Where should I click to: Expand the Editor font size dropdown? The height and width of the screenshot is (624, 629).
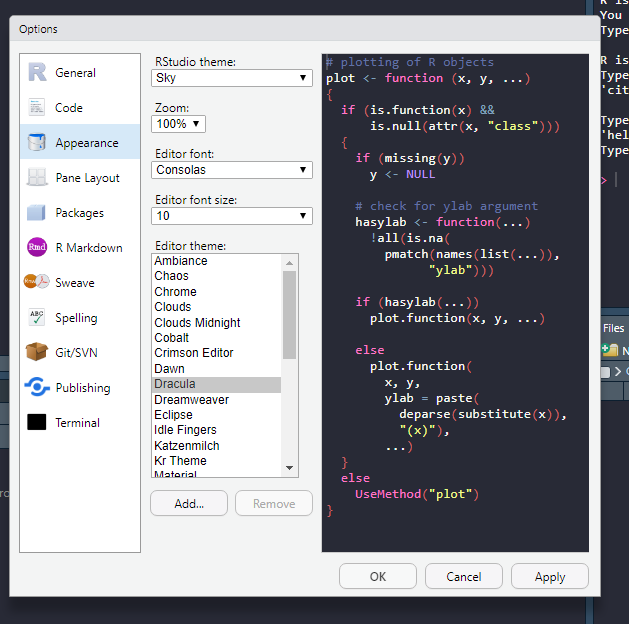232,216
